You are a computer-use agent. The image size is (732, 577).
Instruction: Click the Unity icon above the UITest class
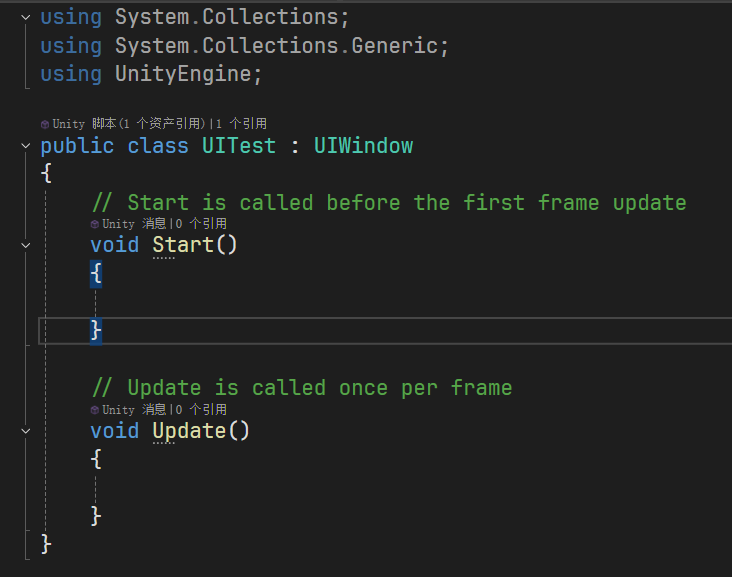45,124
